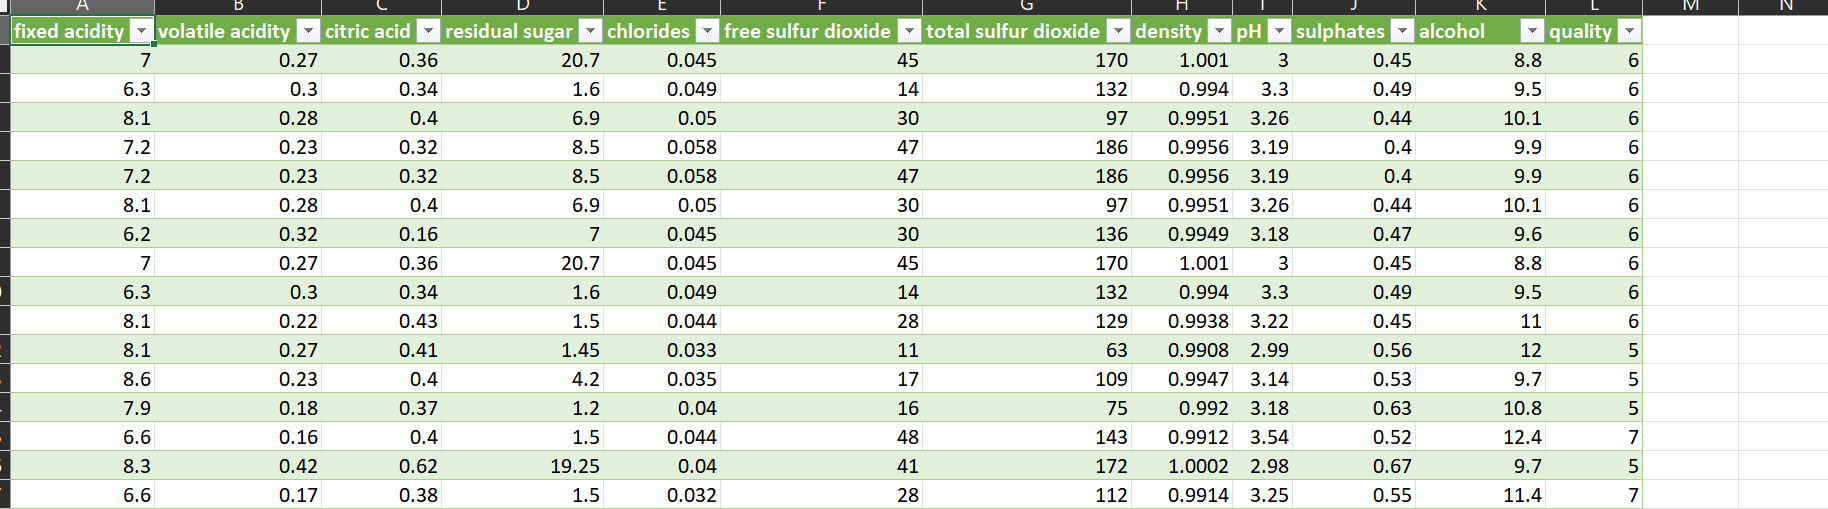Screen dimensions: 1828x509
Task: Select the 'sulphates' header cell text
Action: (1340, 31)
